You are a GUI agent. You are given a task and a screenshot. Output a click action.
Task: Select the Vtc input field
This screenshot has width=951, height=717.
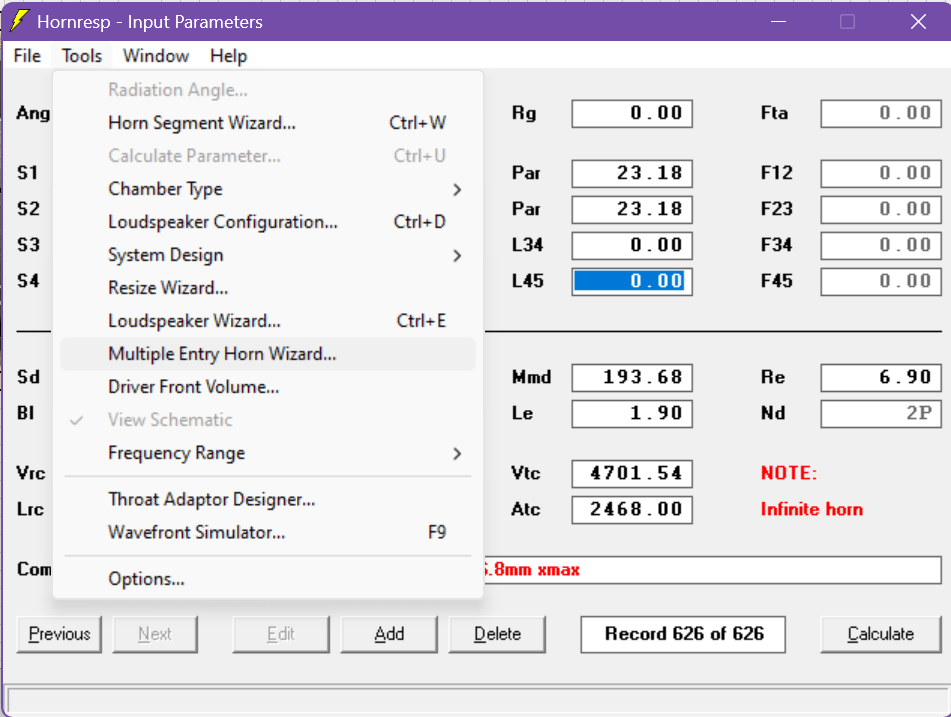coord(632,474)
